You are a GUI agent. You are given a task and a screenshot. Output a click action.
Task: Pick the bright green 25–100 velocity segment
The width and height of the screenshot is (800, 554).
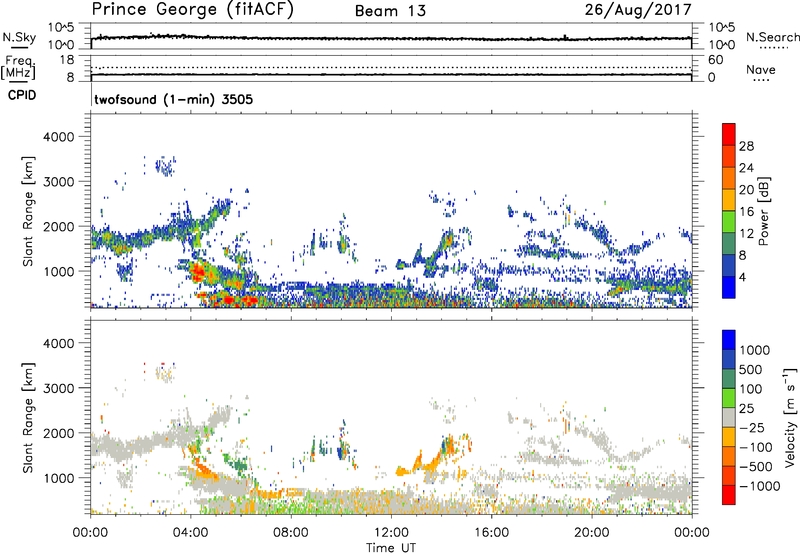click(x=729, y=398)
